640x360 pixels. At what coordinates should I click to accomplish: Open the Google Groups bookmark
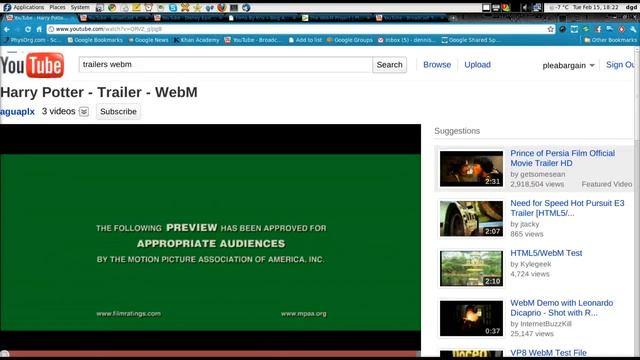pyautogui.click(x=350, y=40)
